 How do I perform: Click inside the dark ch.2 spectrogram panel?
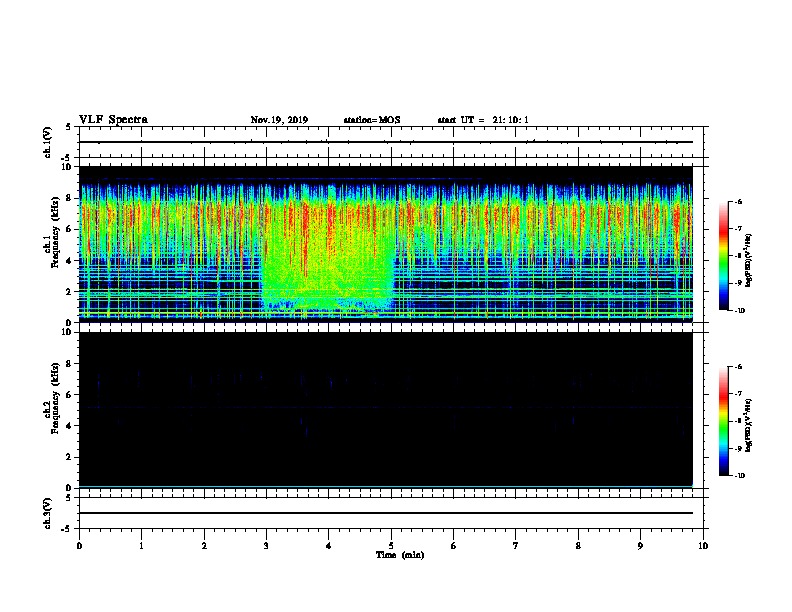pos(386,410)
